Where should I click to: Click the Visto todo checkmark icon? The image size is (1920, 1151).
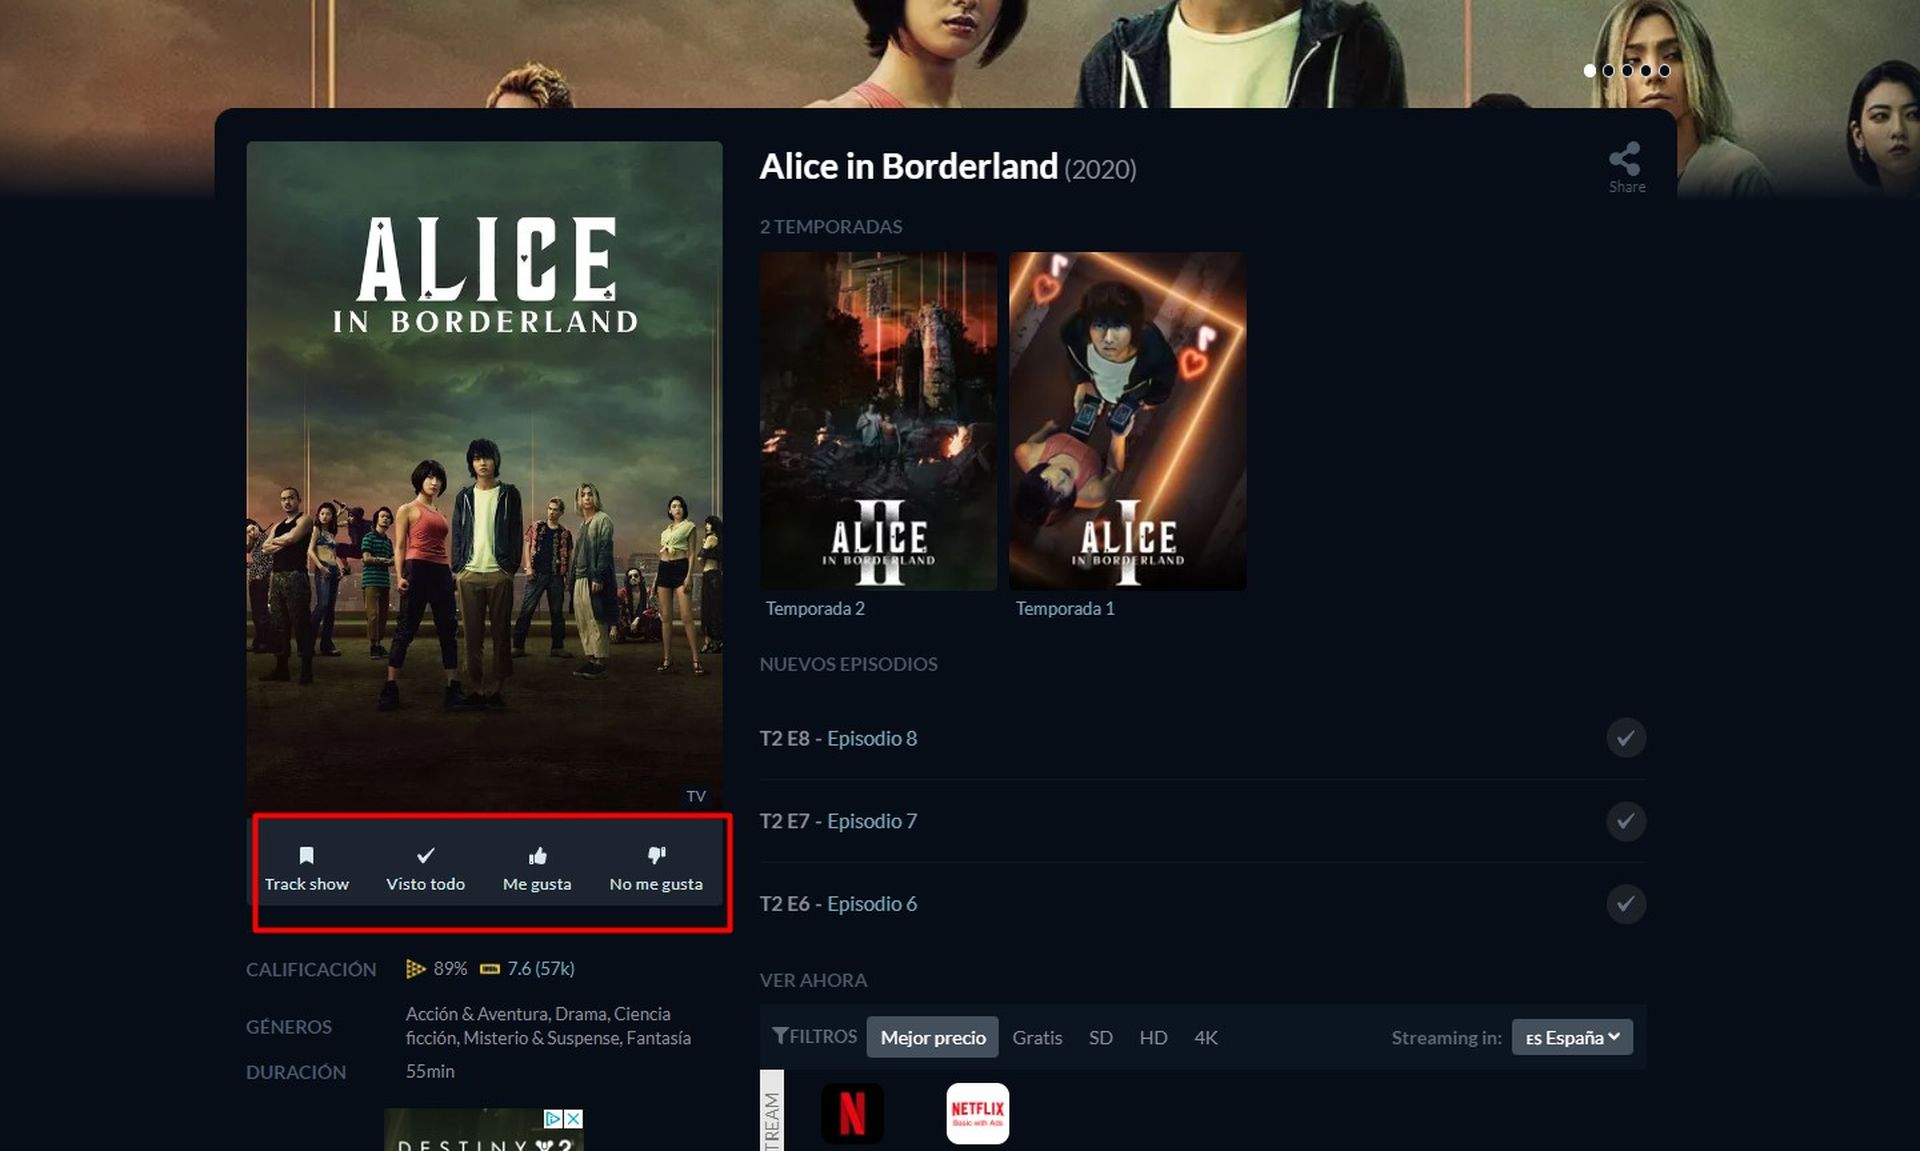pos(425,855)
